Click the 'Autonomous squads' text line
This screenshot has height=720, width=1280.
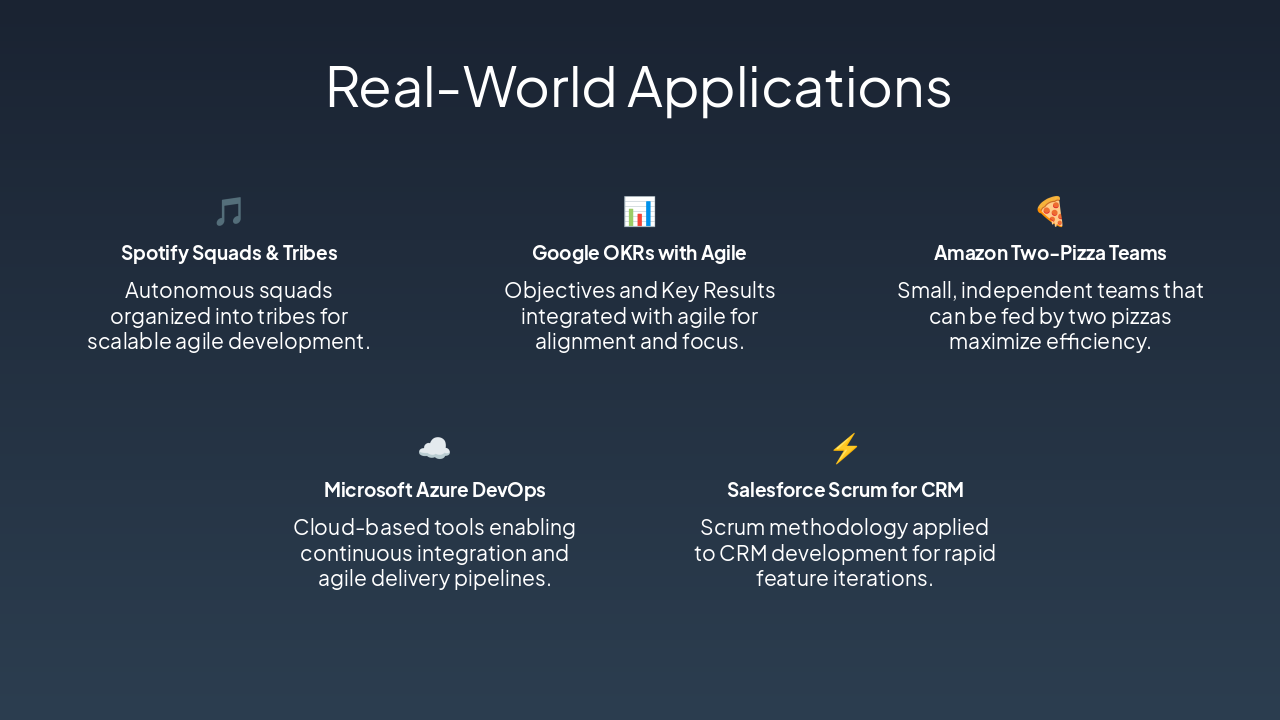tap(229, 290)
